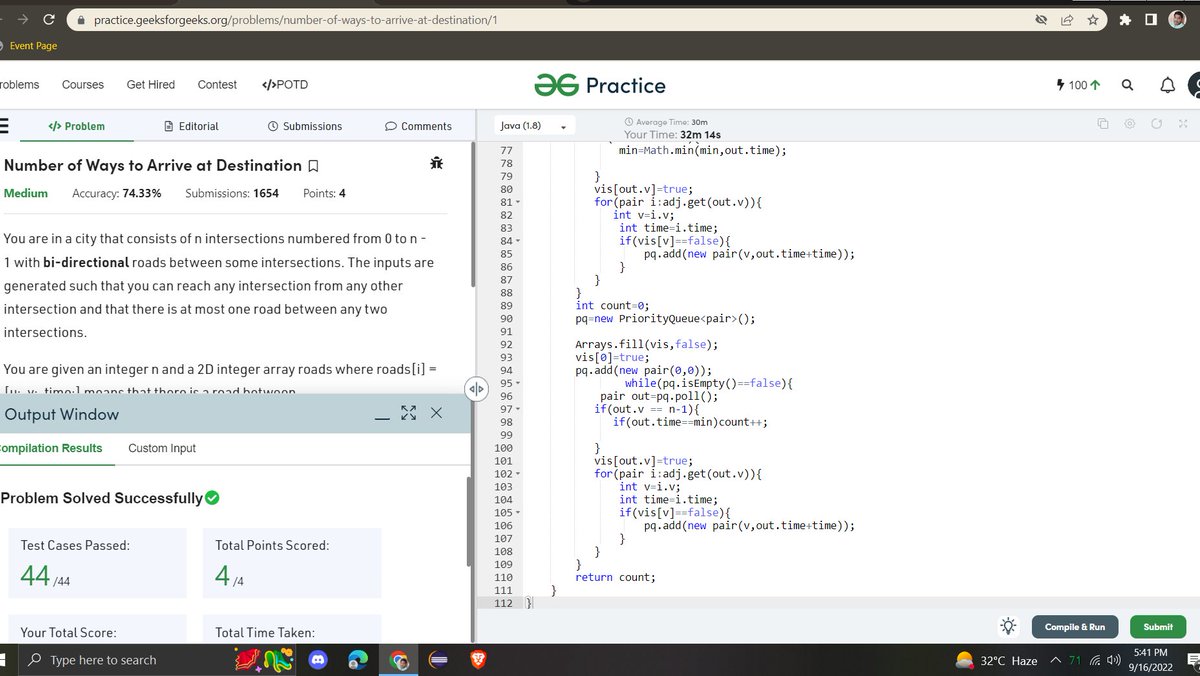Open the Comments tab
This screenshot has width=1200, height=676.
point(418,126)
